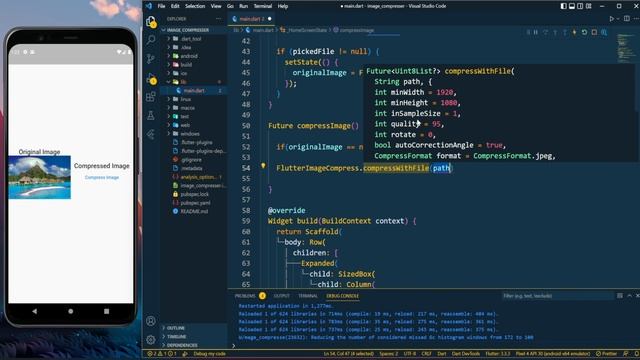
Task: Click the green Restart debug icon
Action: click(584, 32)
